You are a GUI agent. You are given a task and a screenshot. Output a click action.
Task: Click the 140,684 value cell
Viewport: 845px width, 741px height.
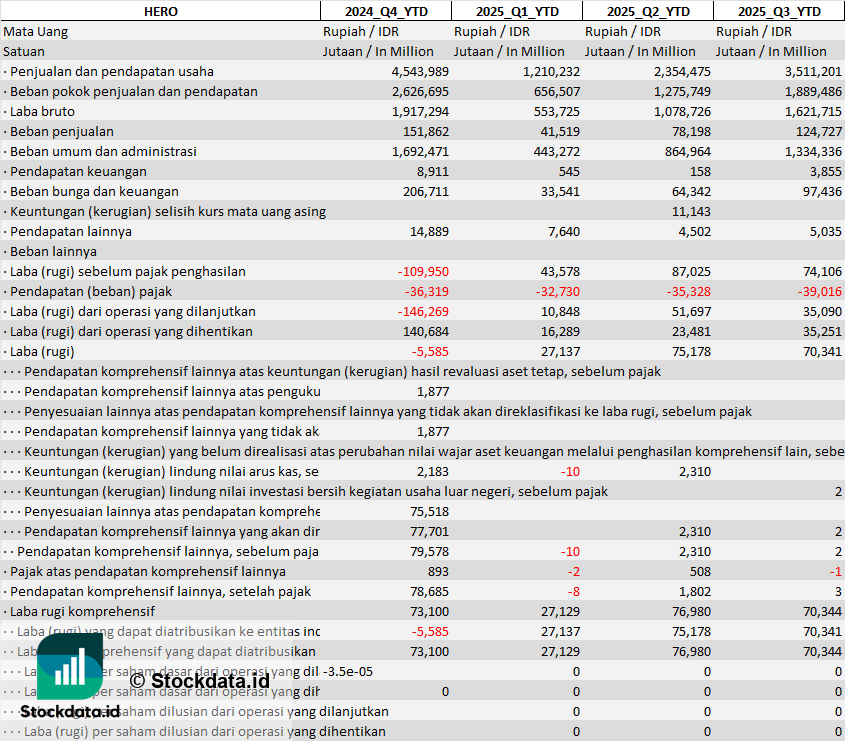(426, 331)
